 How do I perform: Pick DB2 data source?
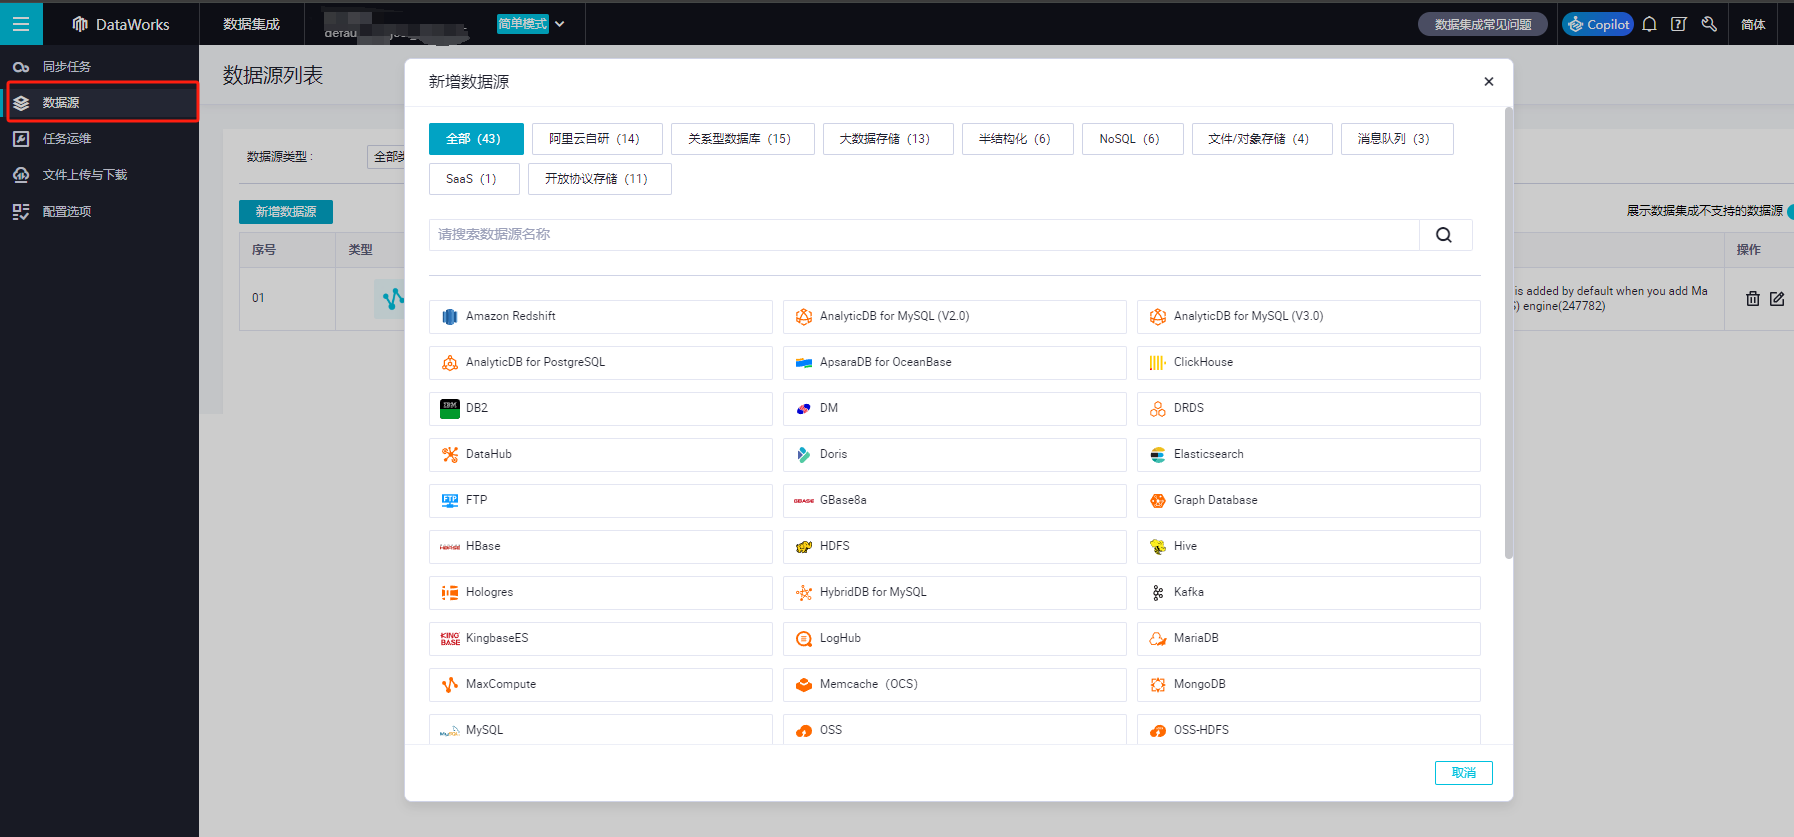coord(601,409)
